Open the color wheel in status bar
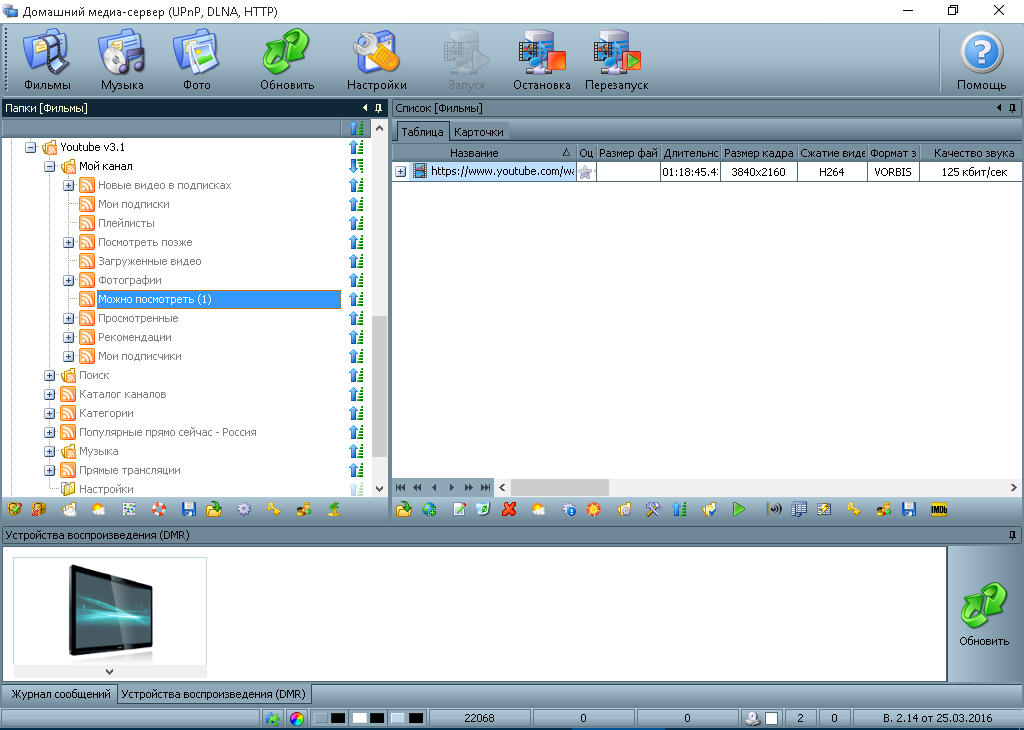Image resolution: width=1024 pixels, height=730 pixels. (296, 718)
